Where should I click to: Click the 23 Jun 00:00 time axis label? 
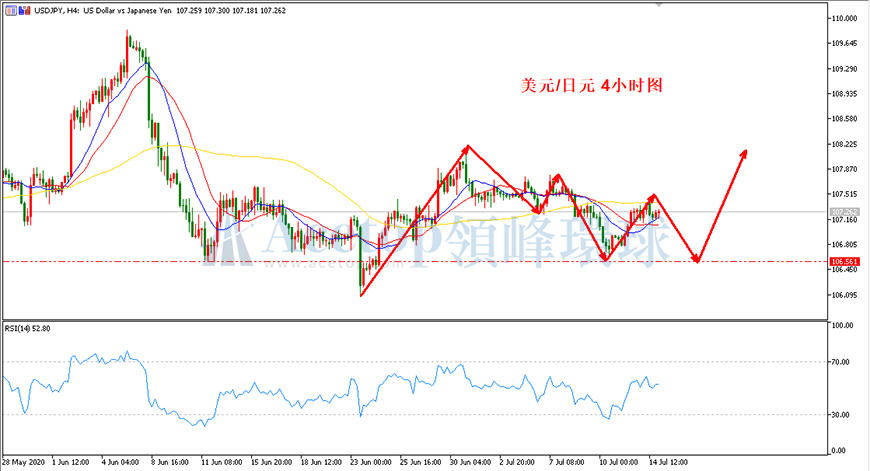click(371, 462)
